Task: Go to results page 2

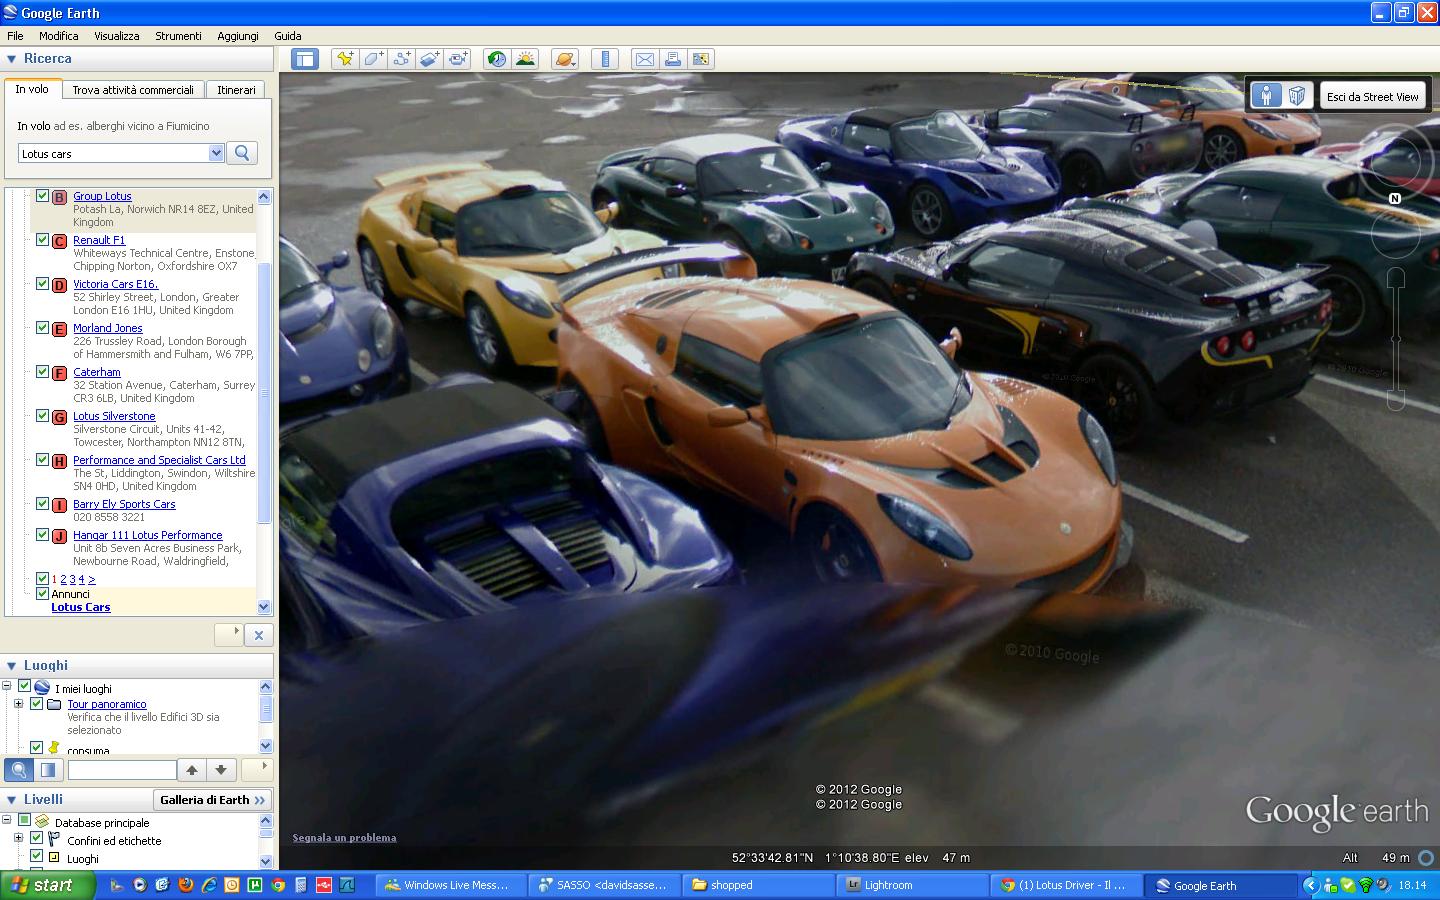Action: [63, 579]
